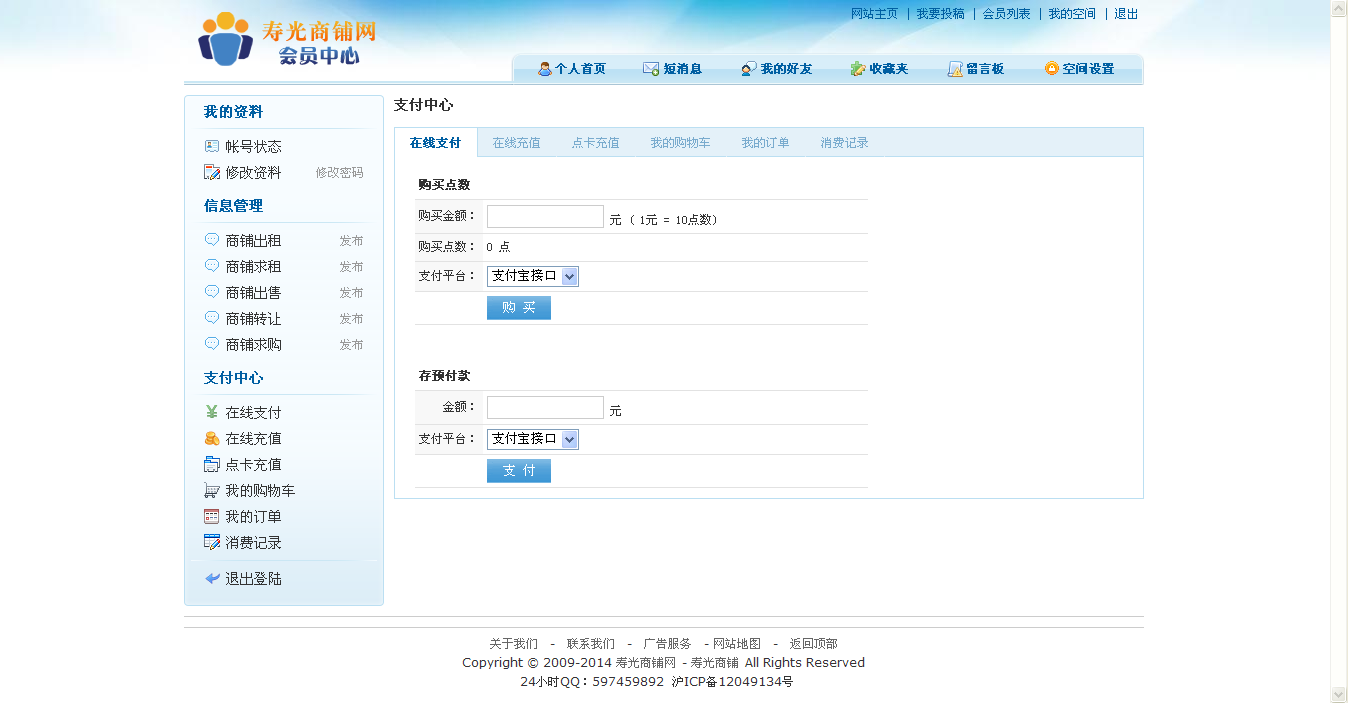Open the 我的订单 tab
The width and height of the screenshot is (1349, 703).
(765, 143)
